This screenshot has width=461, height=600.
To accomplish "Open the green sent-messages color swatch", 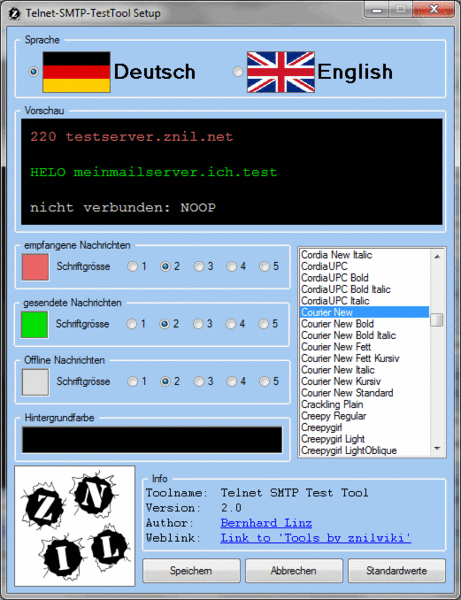I will click(34, 324).
